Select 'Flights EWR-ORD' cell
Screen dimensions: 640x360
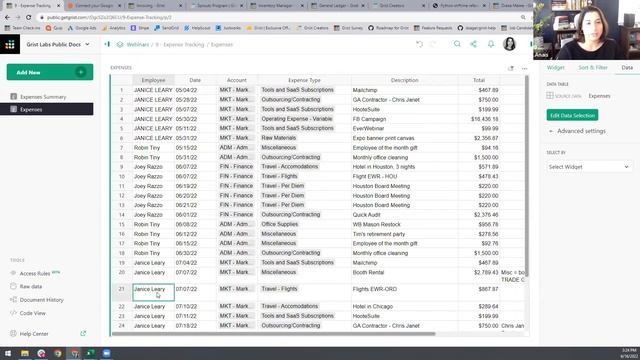click(404, 292)
